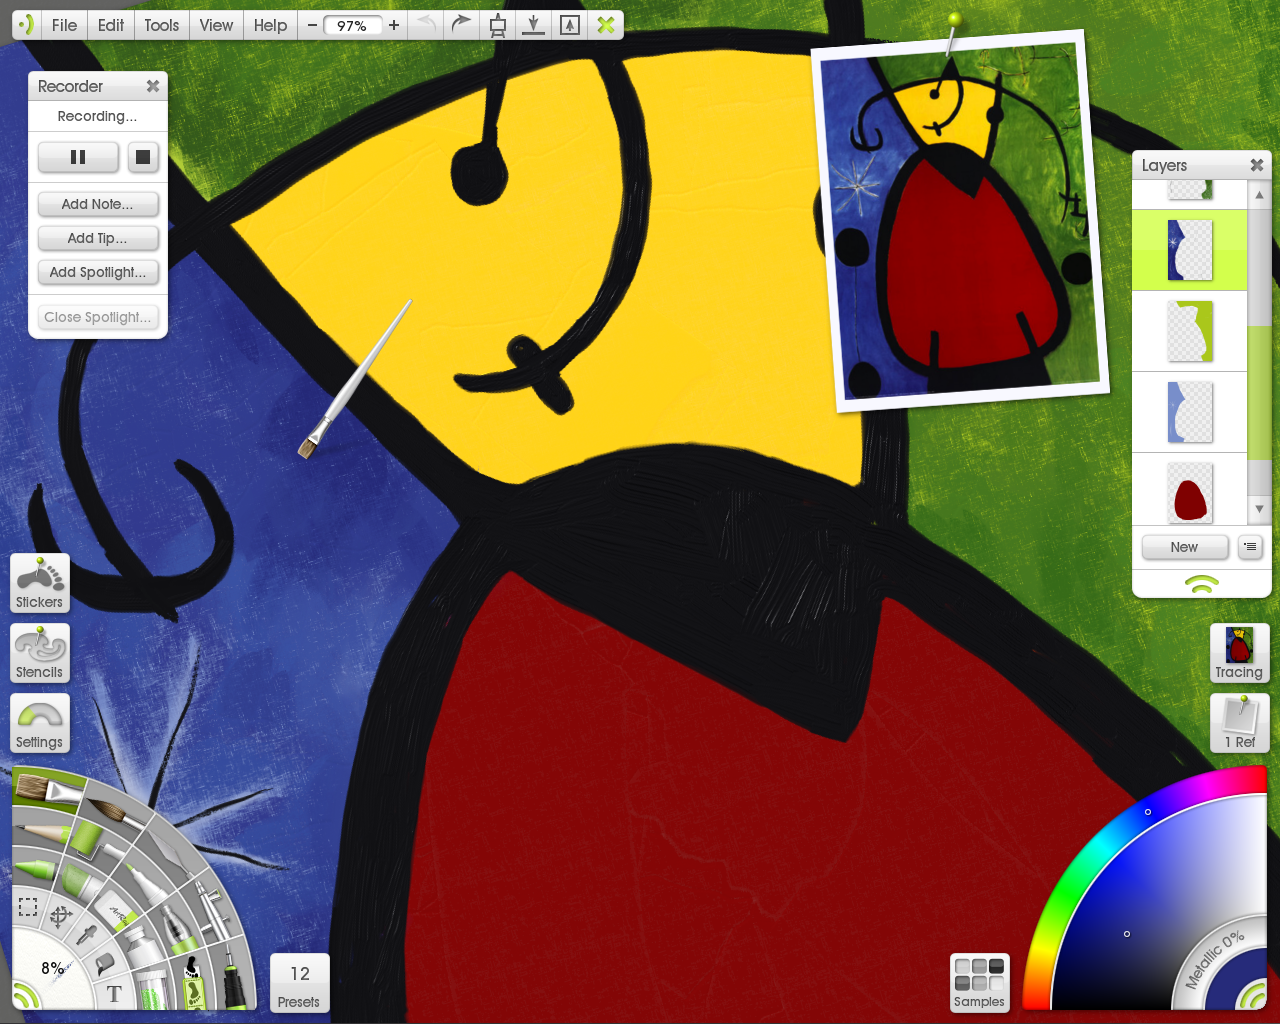Select the Fill bucket tool
Image resolution: width=1280 pixels, height=1024 pixels.
pos(104,963)
